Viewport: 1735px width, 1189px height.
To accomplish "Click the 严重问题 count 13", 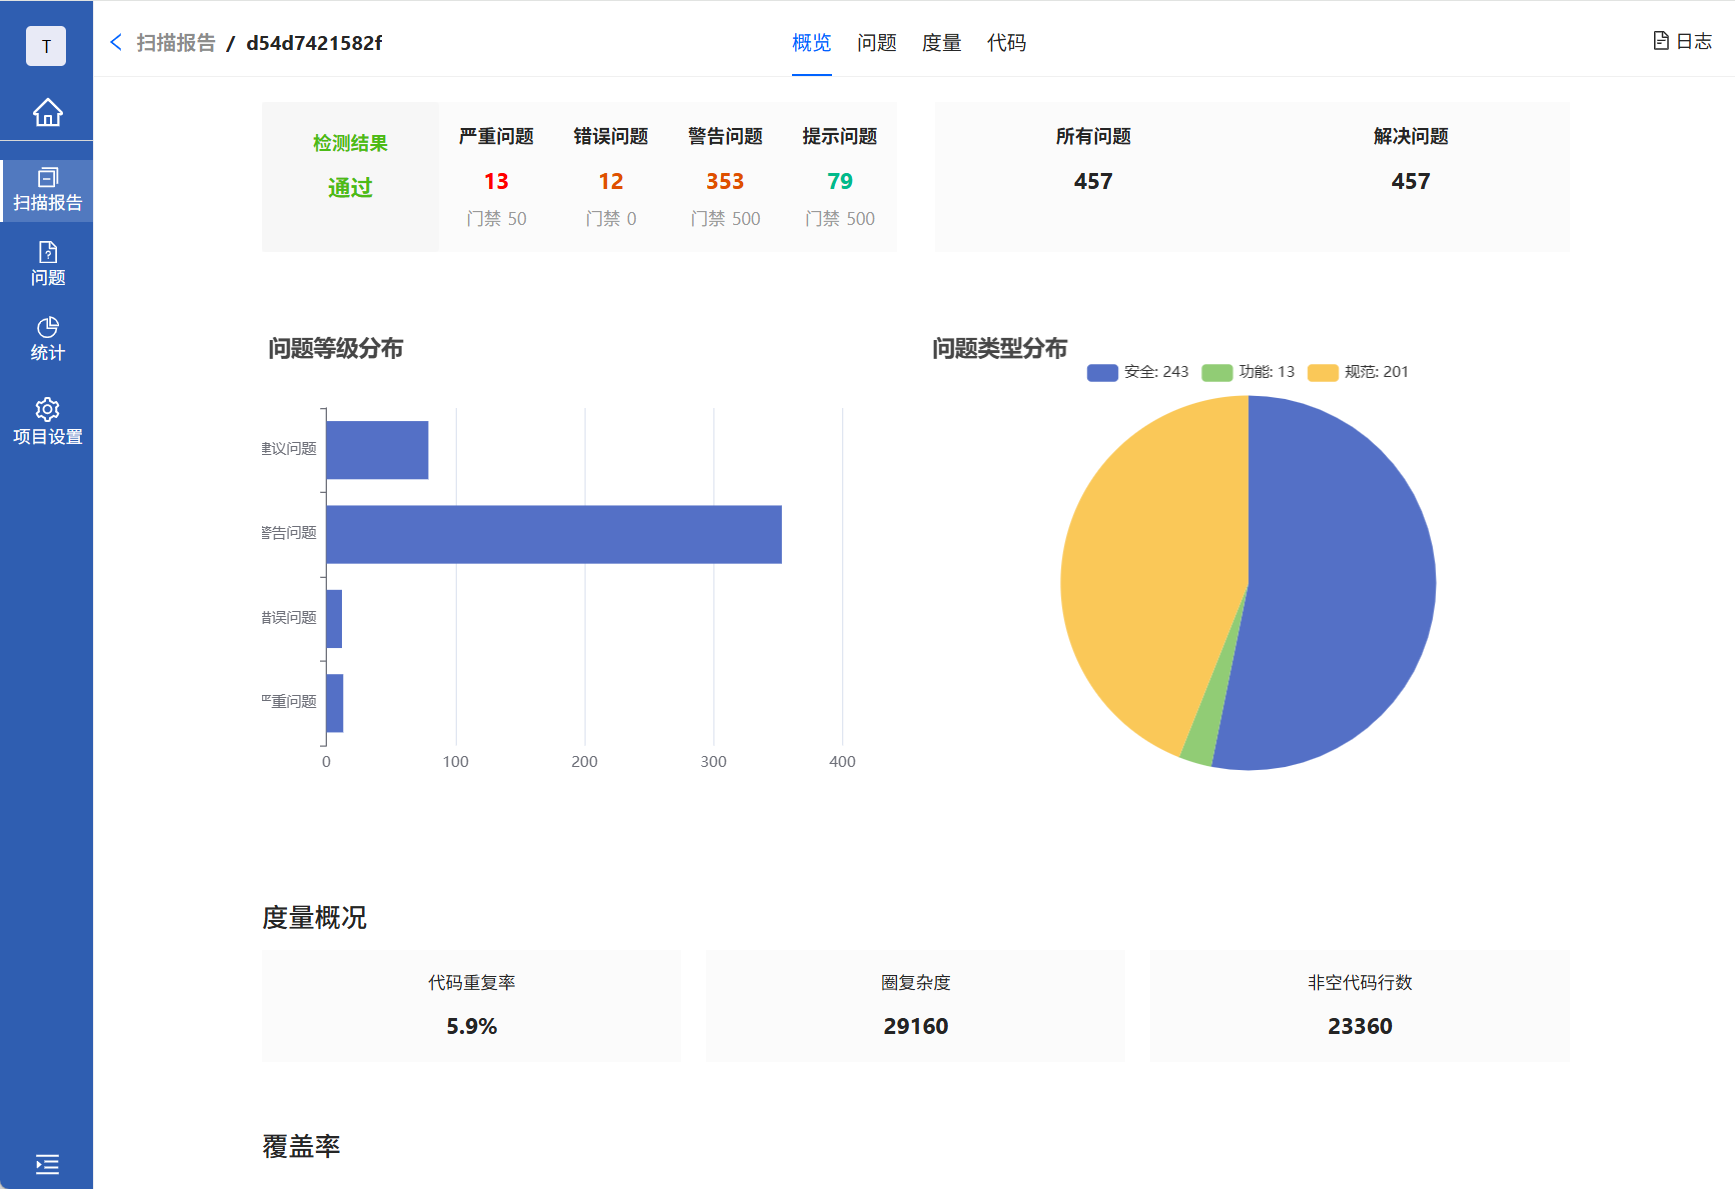I will pos(496,181).
